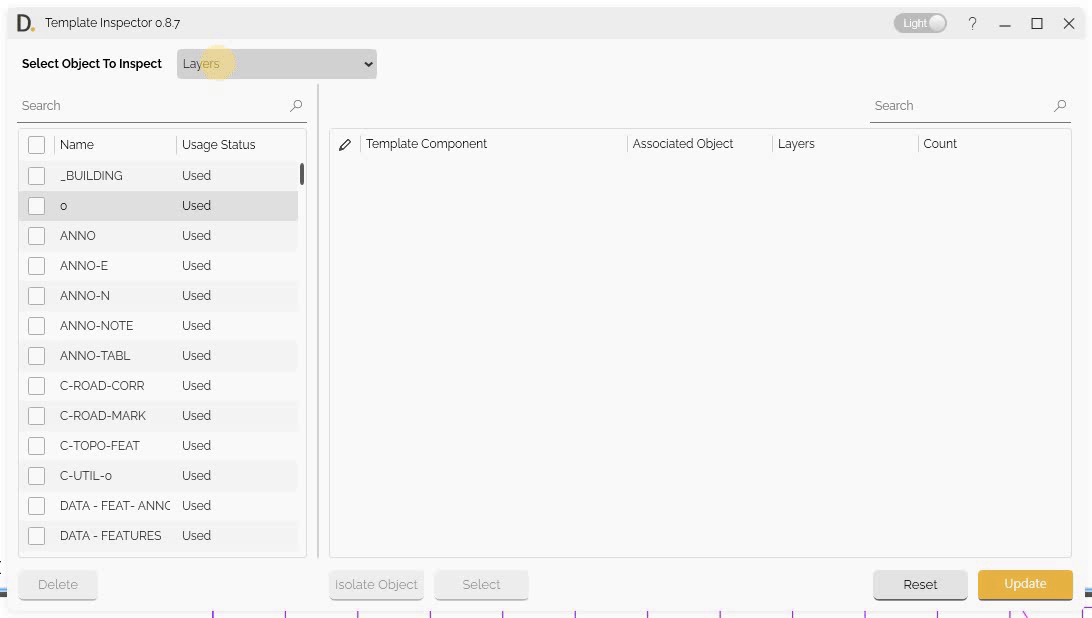Enable the ANNO-NOTE layer checkbox
Screen dimensions: 1092x618
click(x=37, y=326)
